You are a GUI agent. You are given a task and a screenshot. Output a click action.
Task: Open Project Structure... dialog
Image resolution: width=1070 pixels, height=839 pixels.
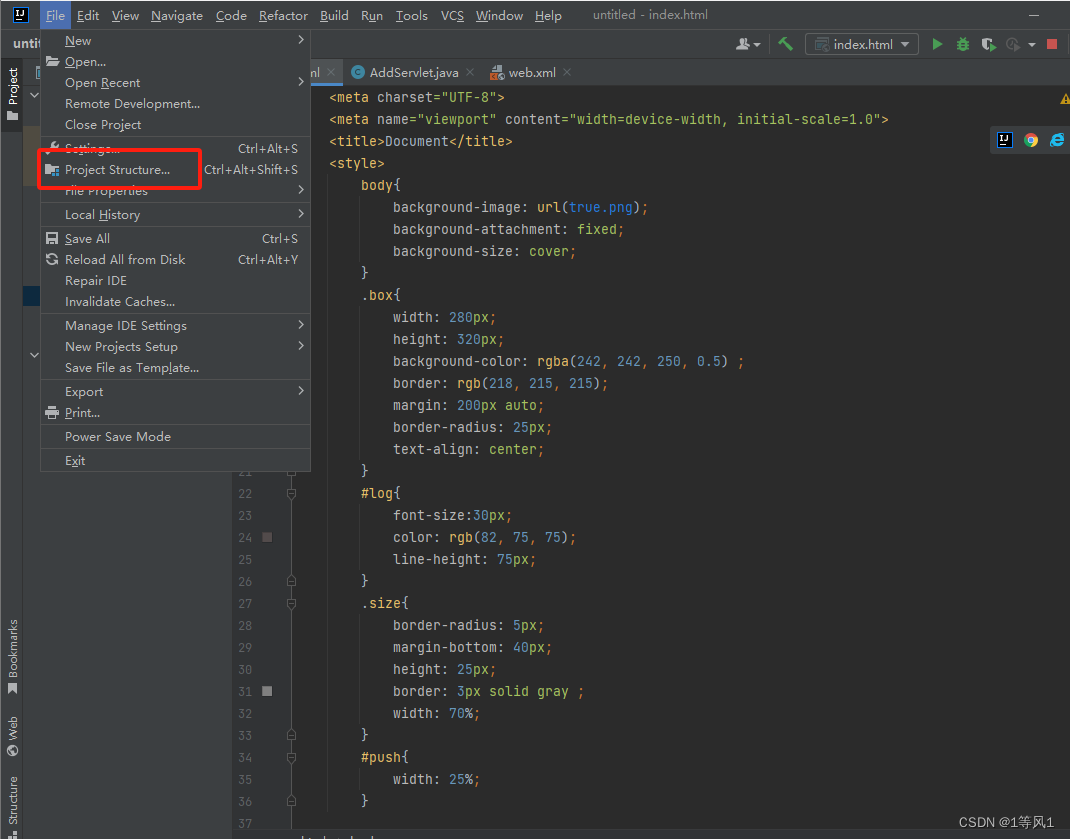tap(175, 170)
